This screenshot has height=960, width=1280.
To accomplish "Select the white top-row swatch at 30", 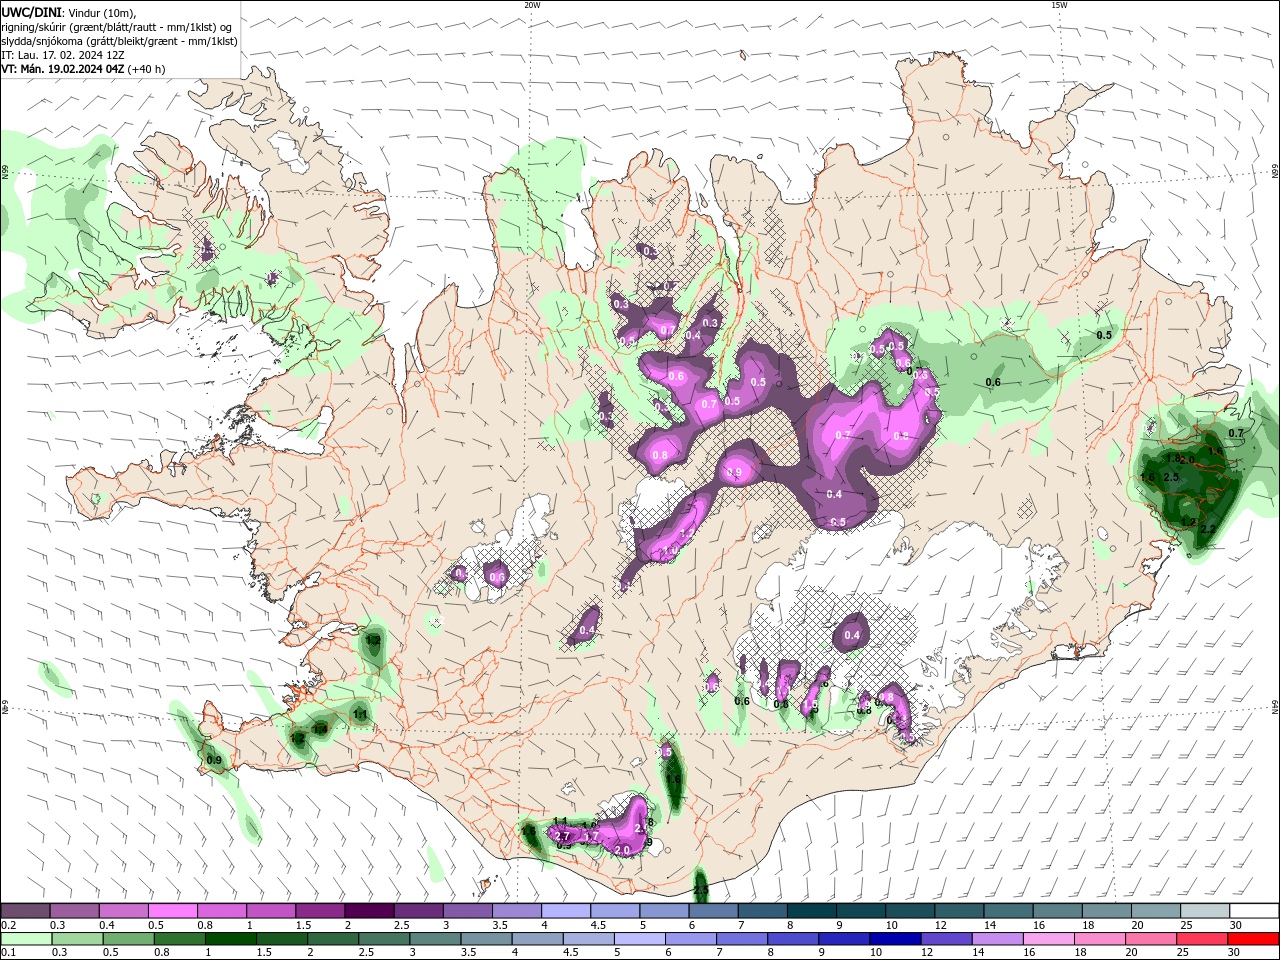I will [x=1254, y=911].
